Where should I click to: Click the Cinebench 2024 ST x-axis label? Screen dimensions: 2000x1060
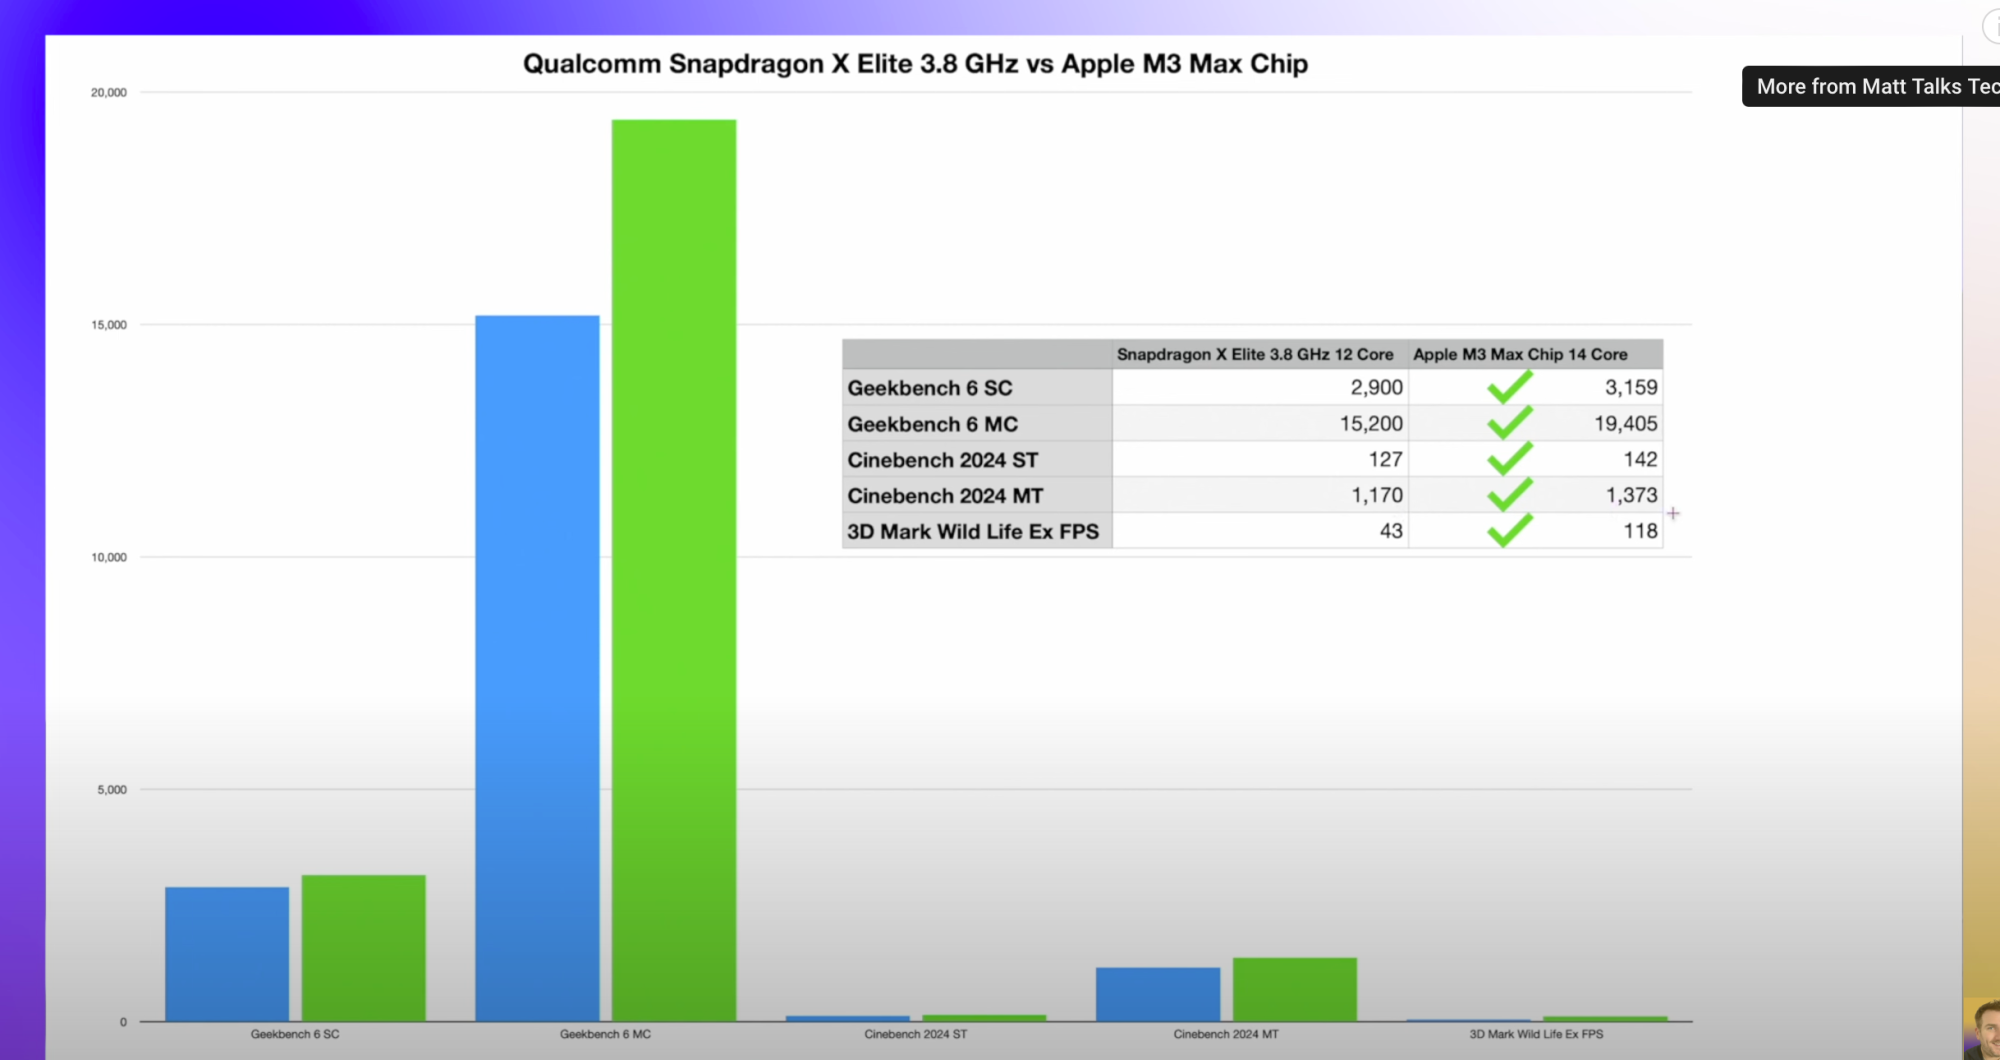(916, 1035)
